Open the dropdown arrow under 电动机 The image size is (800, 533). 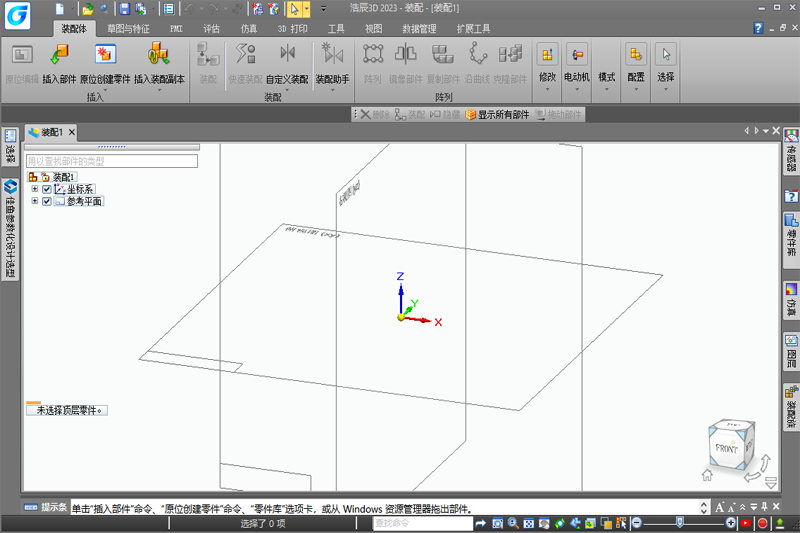pos(577,89)
